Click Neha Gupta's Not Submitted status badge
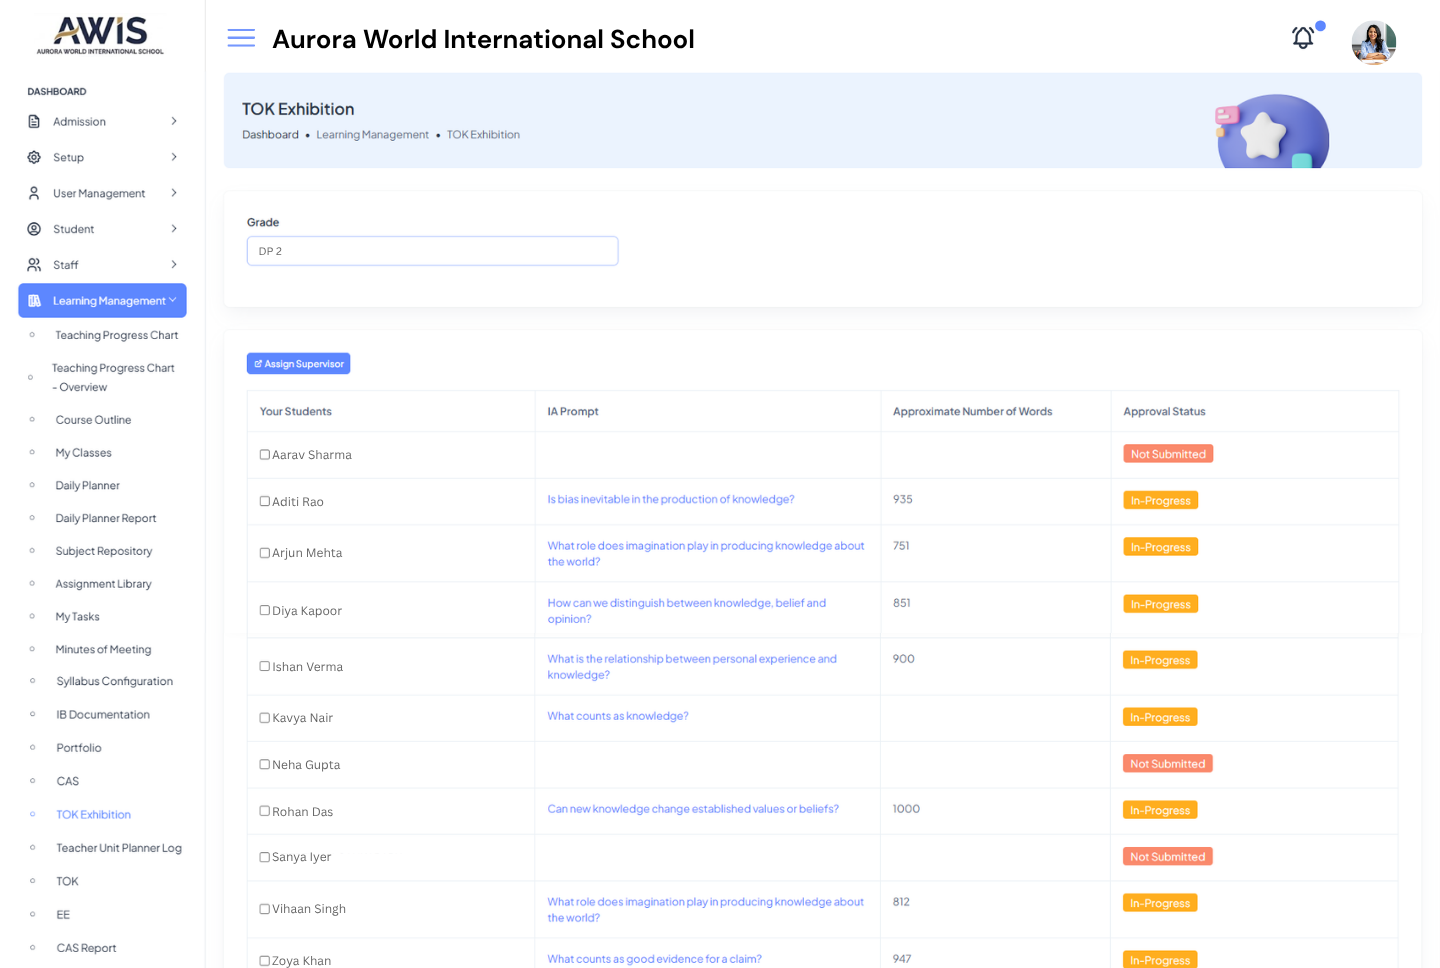Image resolution: width=1440 pixels, height=968 pixels. coord(1167,764)
